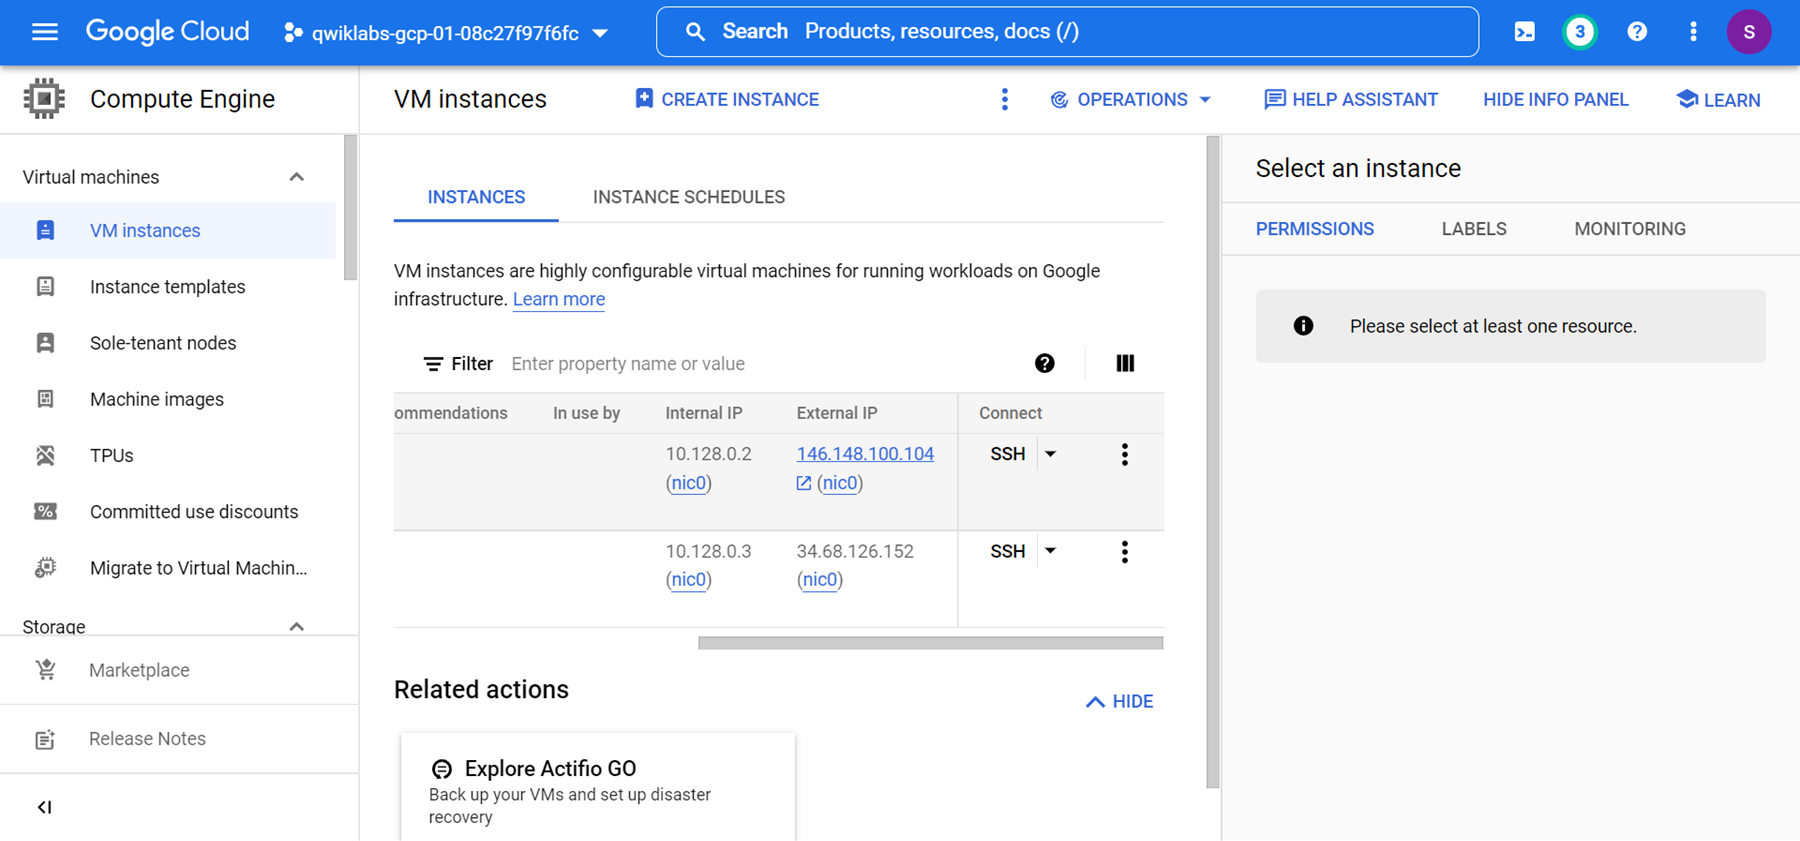Click SSH for the 10.128.0.3 instance
The width and height of the screenshot is (1800, 841).
point(1007,552)
